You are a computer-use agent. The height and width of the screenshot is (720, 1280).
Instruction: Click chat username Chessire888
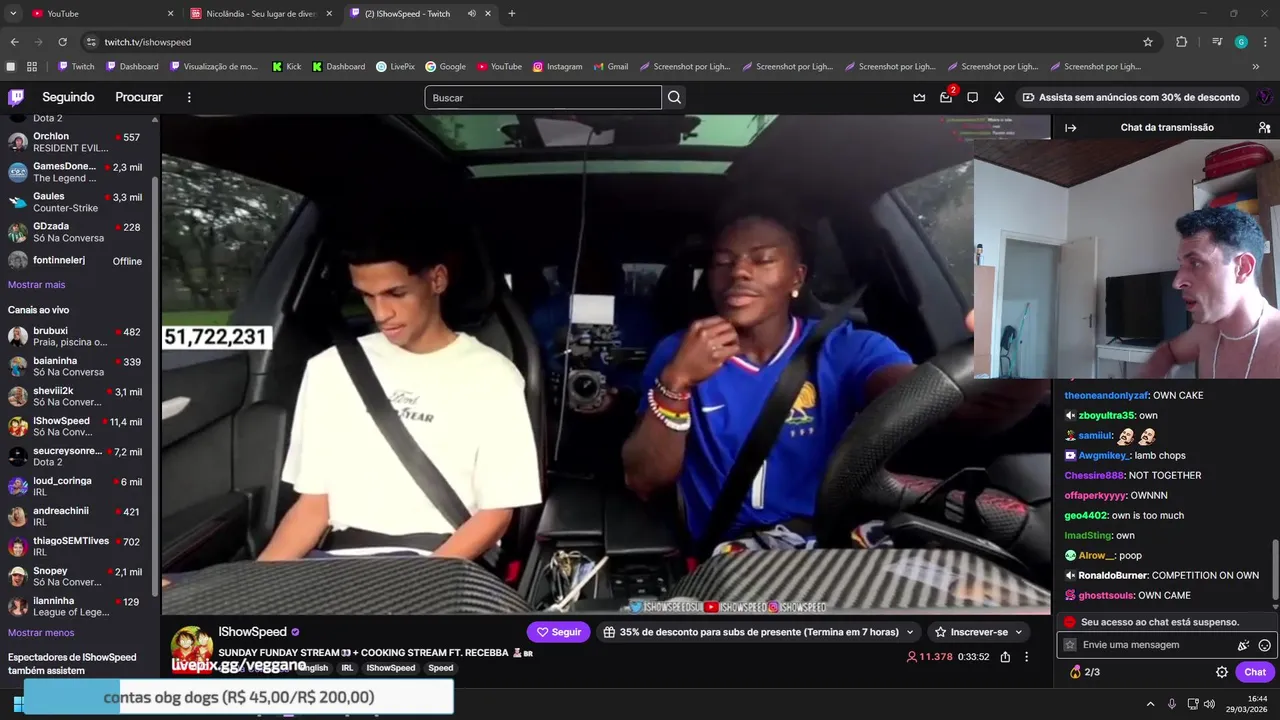1094,475
